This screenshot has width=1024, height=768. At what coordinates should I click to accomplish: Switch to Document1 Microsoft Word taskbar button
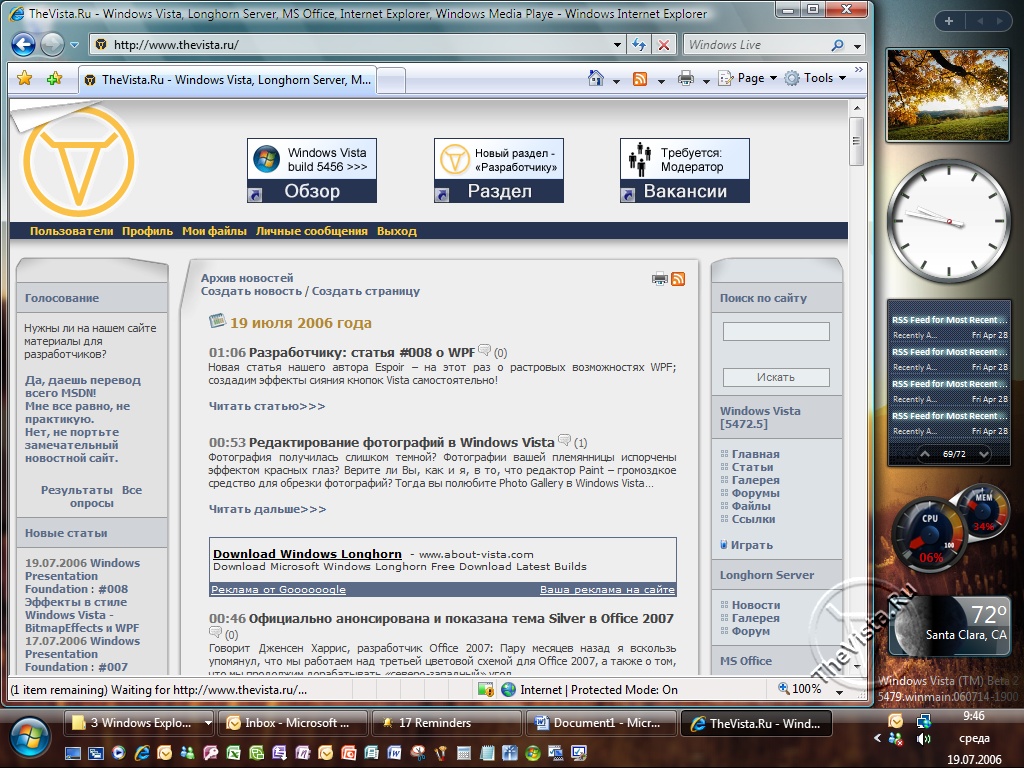(601, 723)
